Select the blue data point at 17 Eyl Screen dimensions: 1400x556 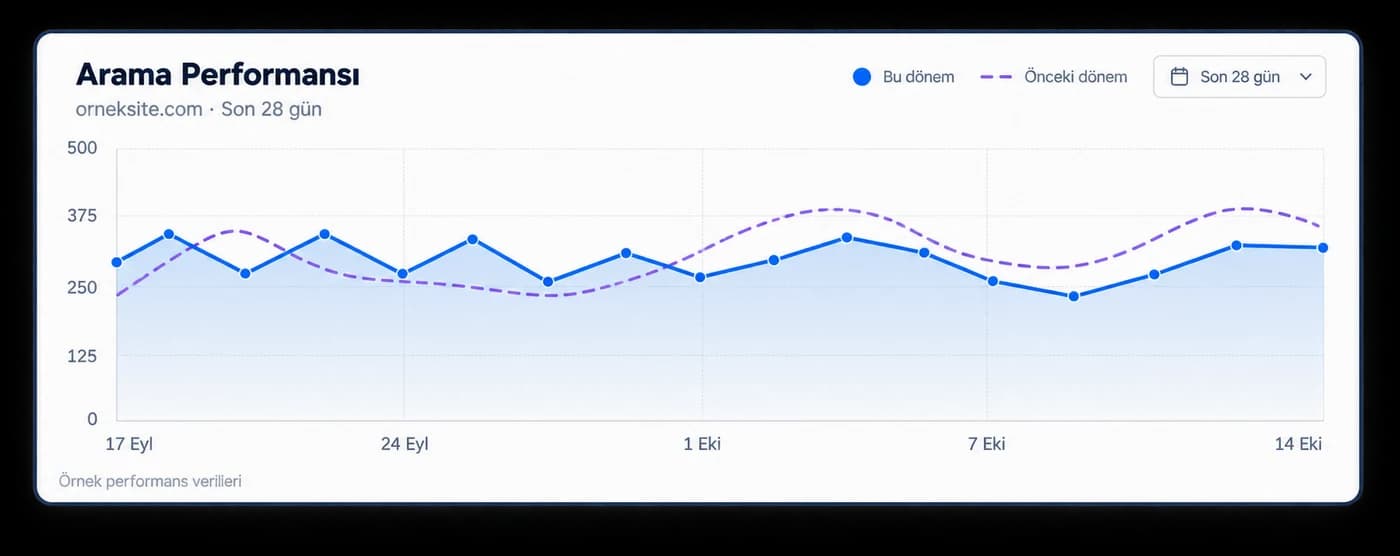point(117,262)
